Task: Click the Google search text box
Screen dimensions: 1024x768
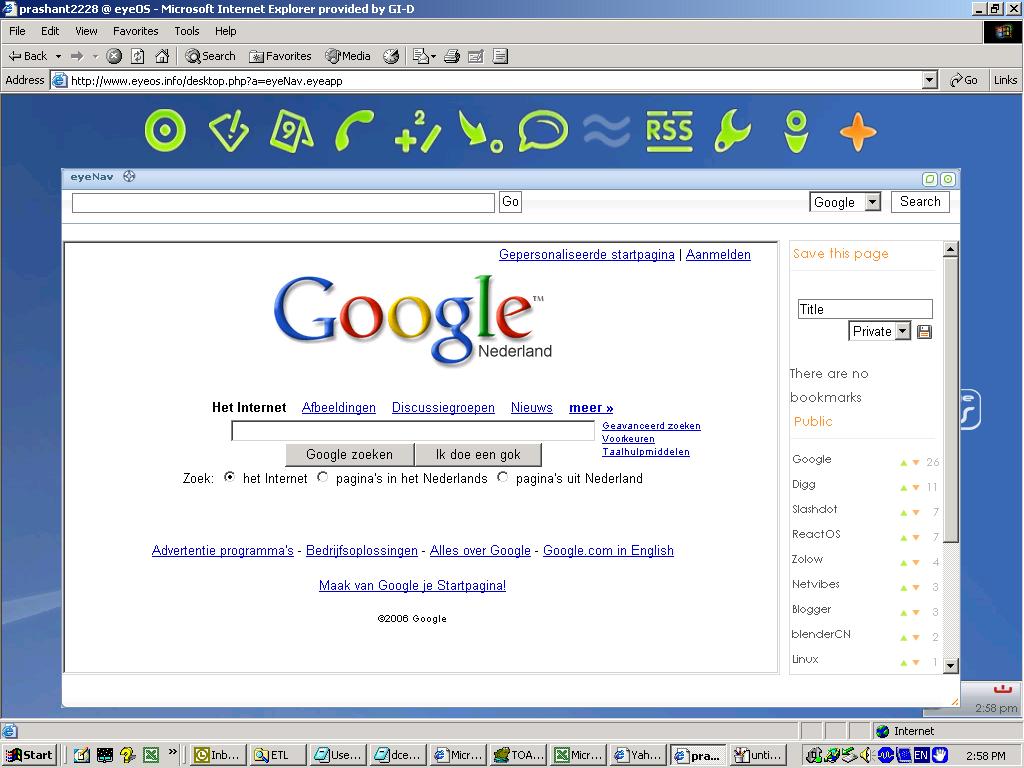Action: (x=413, y=431)
